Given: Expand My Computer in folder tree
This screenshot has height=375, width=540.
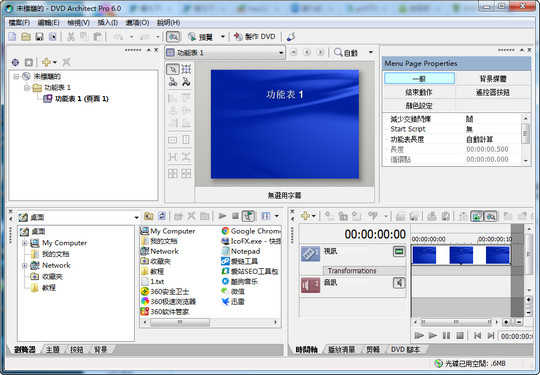Looking at the screenshot, I should tap(25, 243).
